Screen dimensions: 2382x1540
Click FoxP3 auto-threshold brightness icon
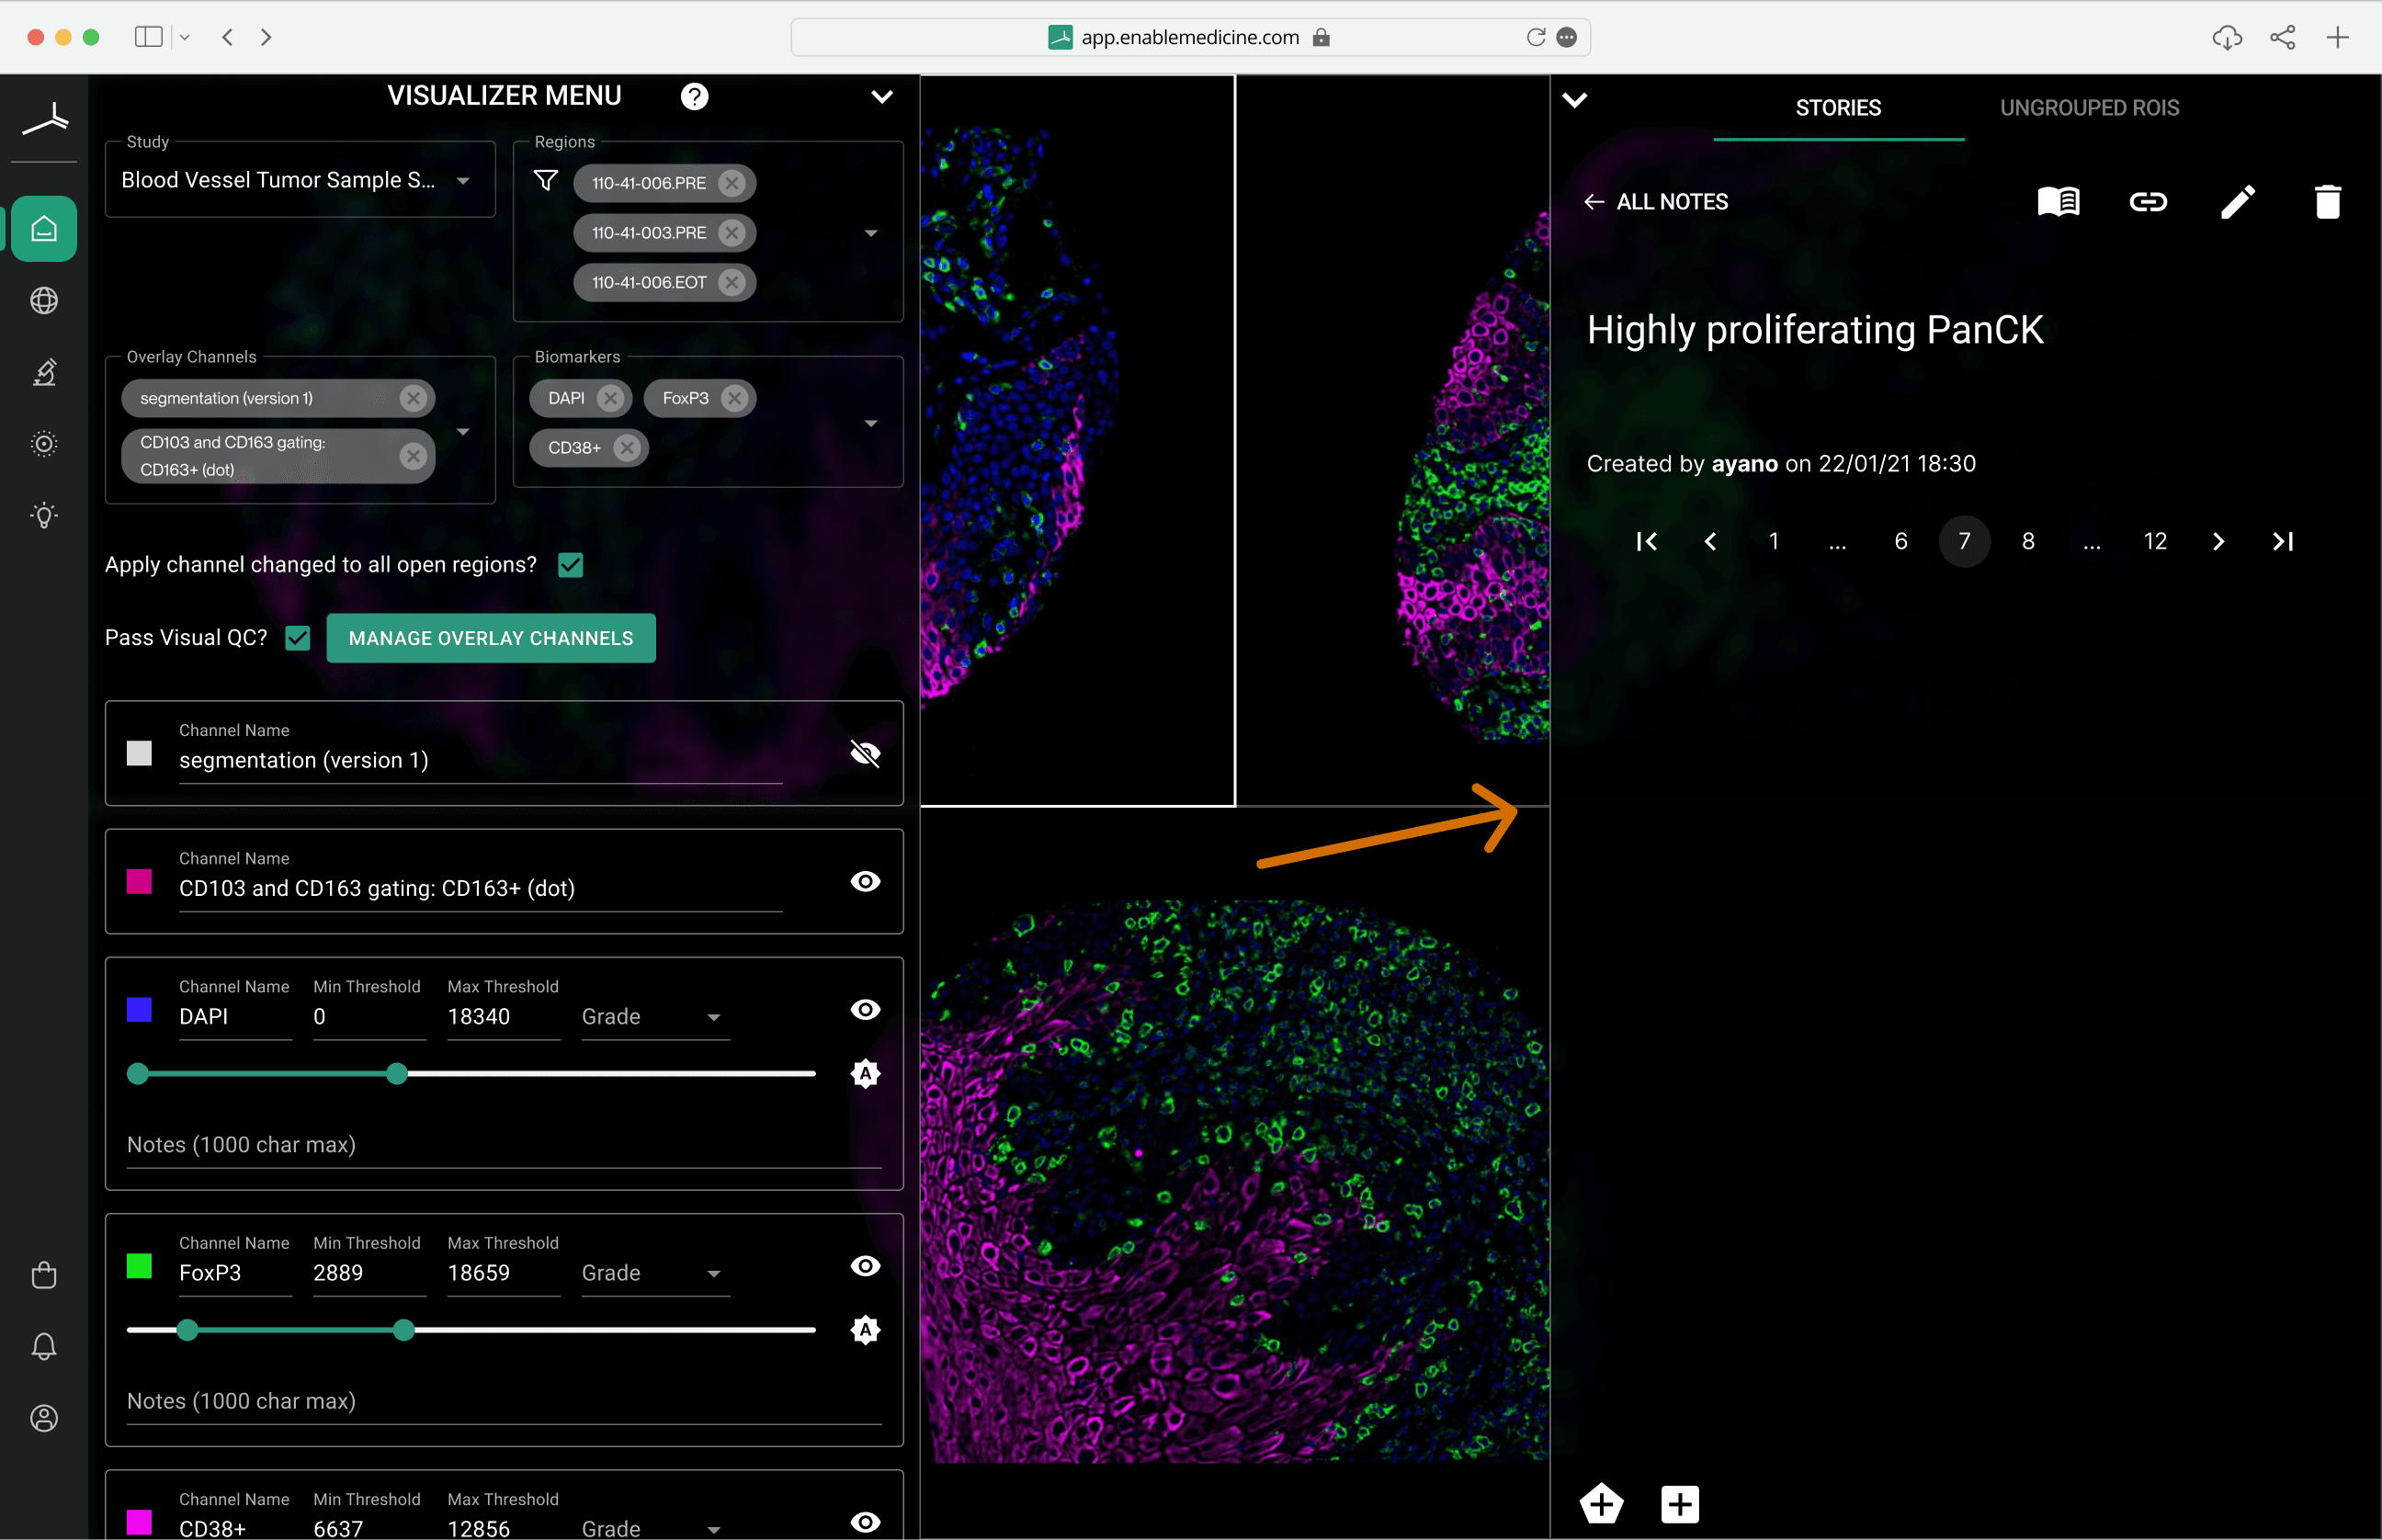tap(865, 1330)
